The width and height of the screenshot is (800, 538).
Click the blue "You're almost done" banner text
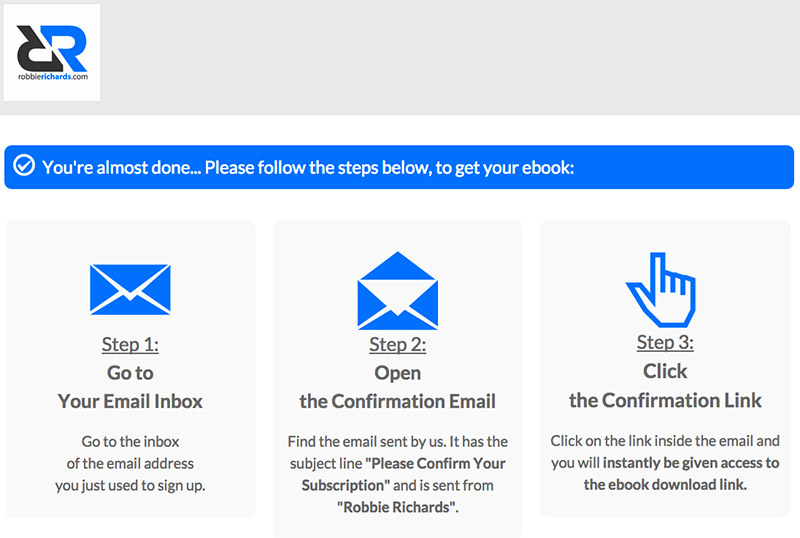pyautogui.click(x=308, y=167)
